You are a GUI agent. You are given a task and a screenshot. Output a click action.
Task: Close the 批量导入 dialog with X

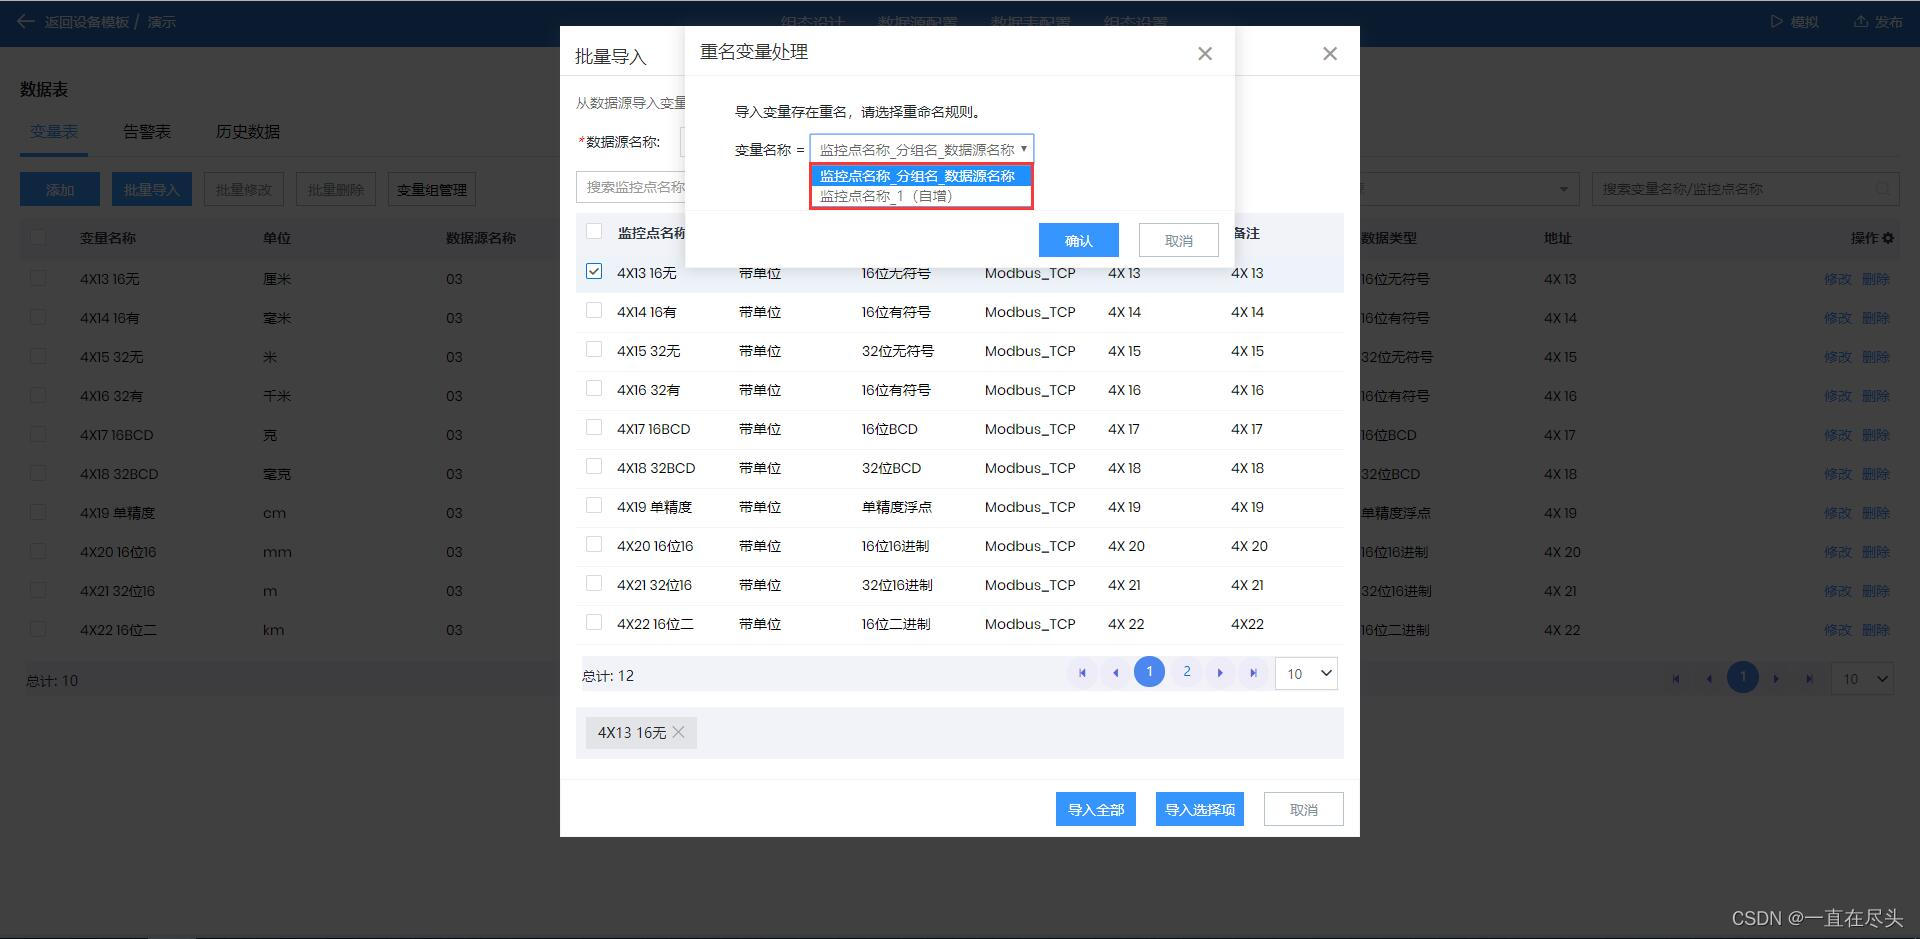(x=1330, y=54)
